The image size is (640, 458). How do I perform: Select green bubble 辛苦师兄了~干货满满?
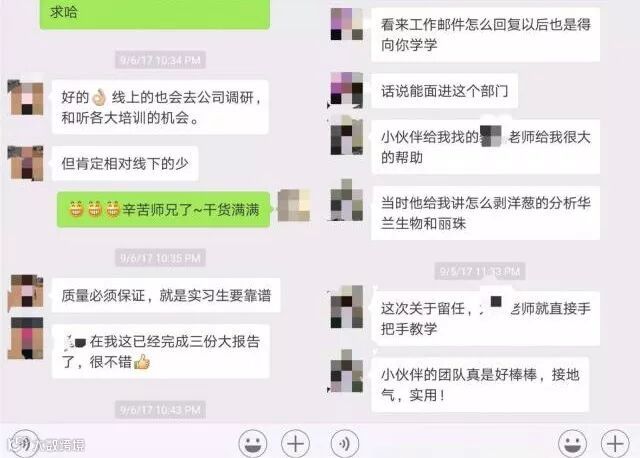coord(163,210)
